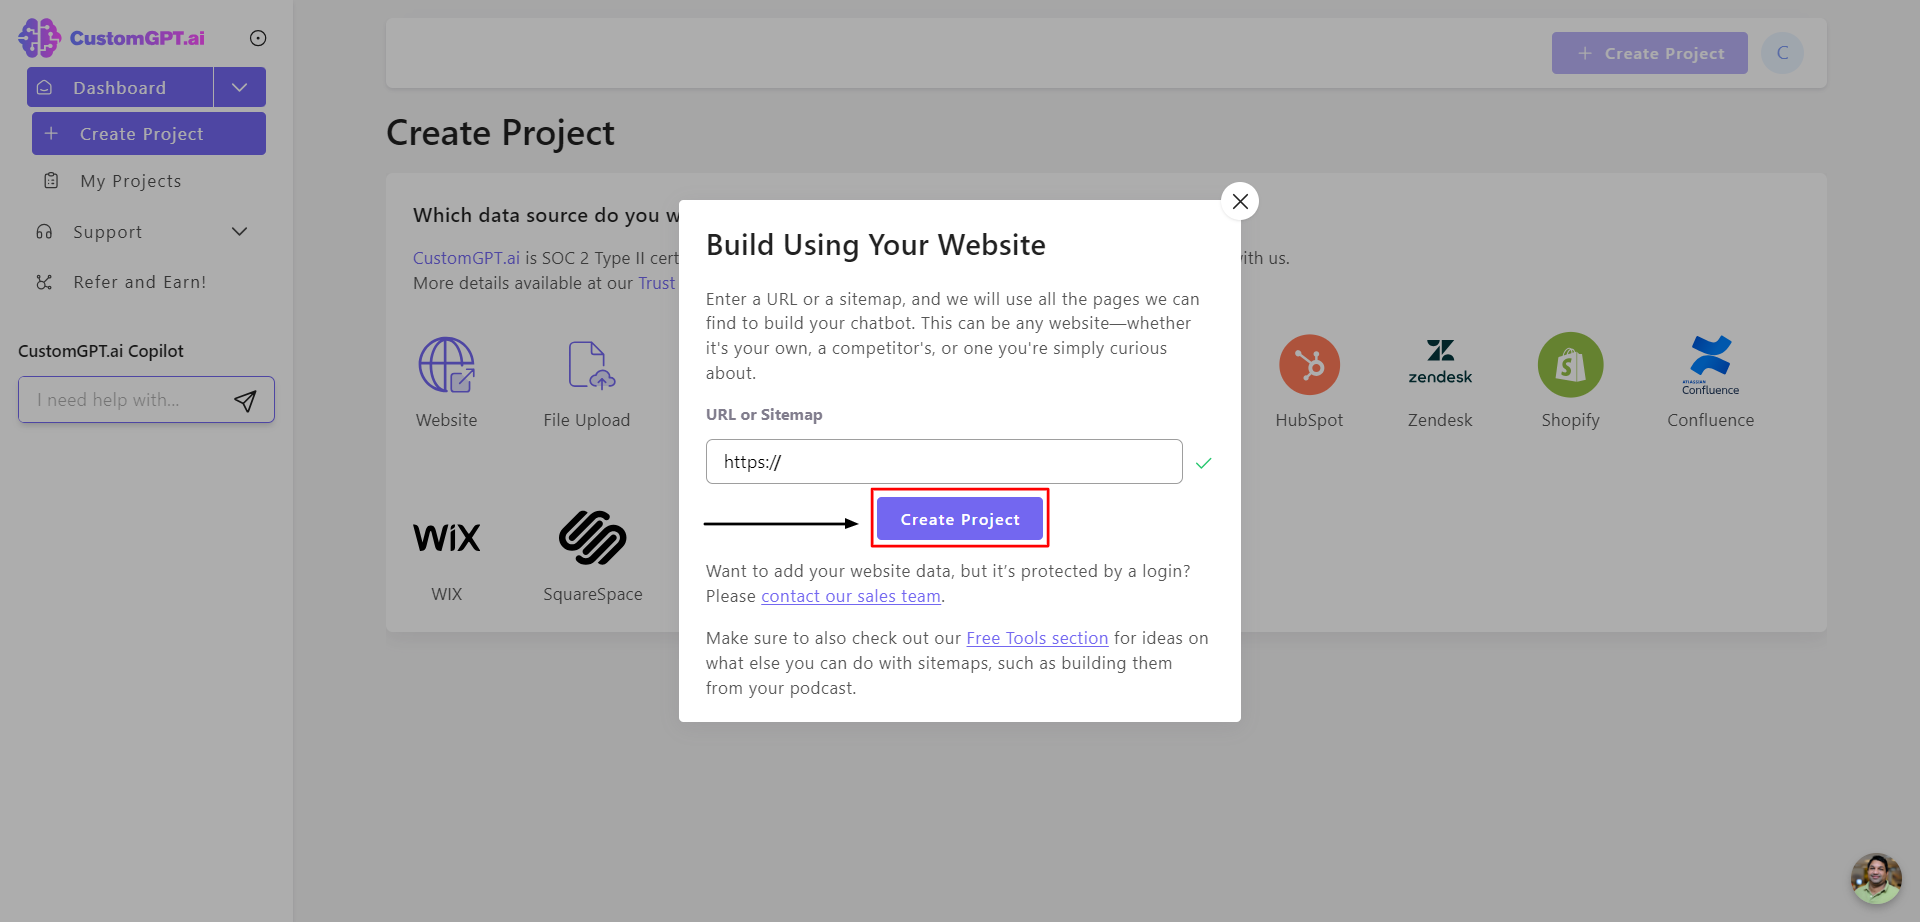Click the green checkmark beside URL field
The image size is (1920, 922).
click(x=1204, y=463)
